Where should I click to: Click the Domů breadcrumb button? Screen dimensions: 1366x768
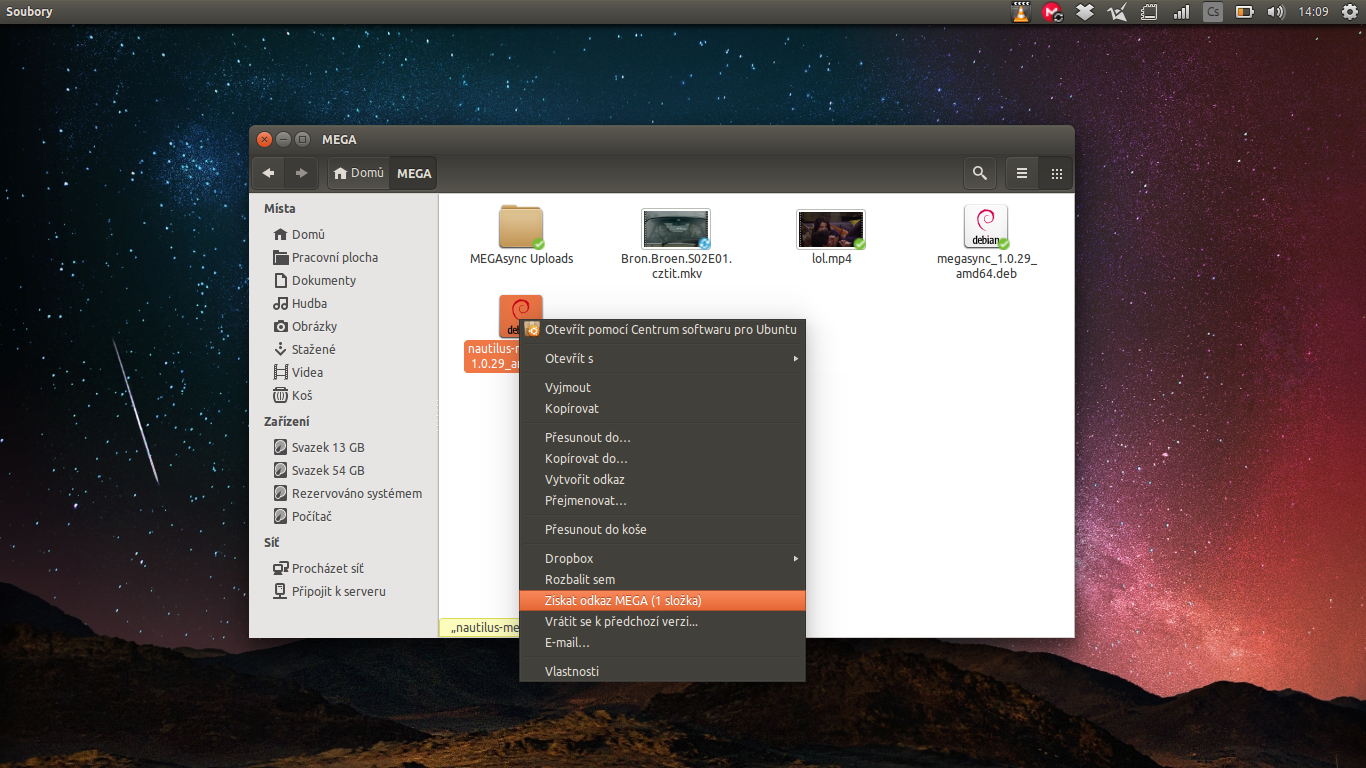click(358, 172)
